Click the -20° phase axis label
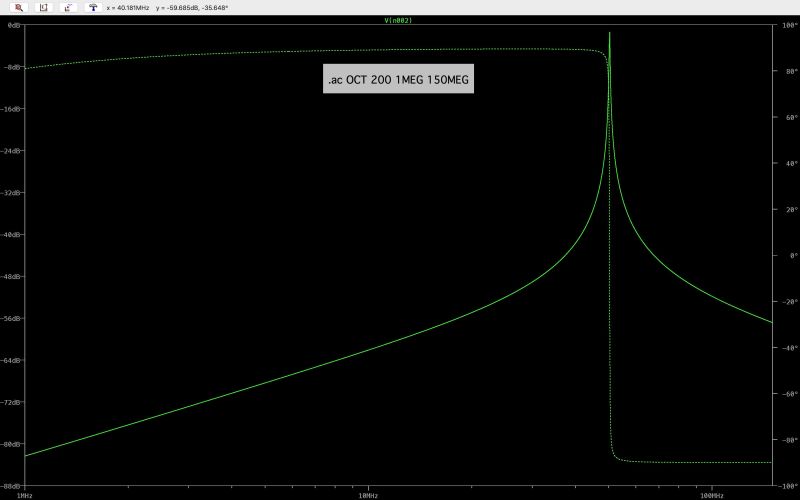 (788, 302)
